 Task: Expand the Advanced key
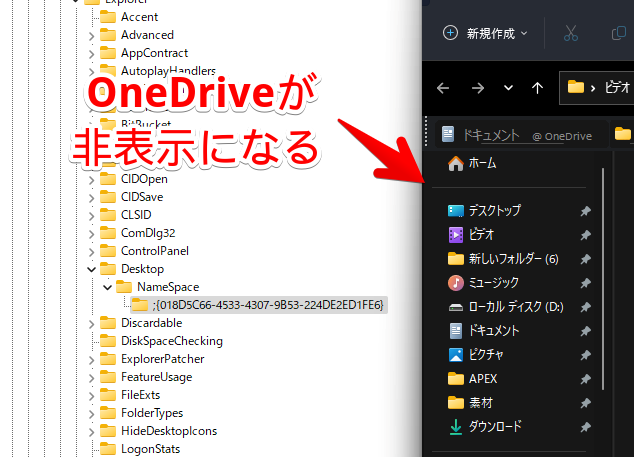point(92,36)
